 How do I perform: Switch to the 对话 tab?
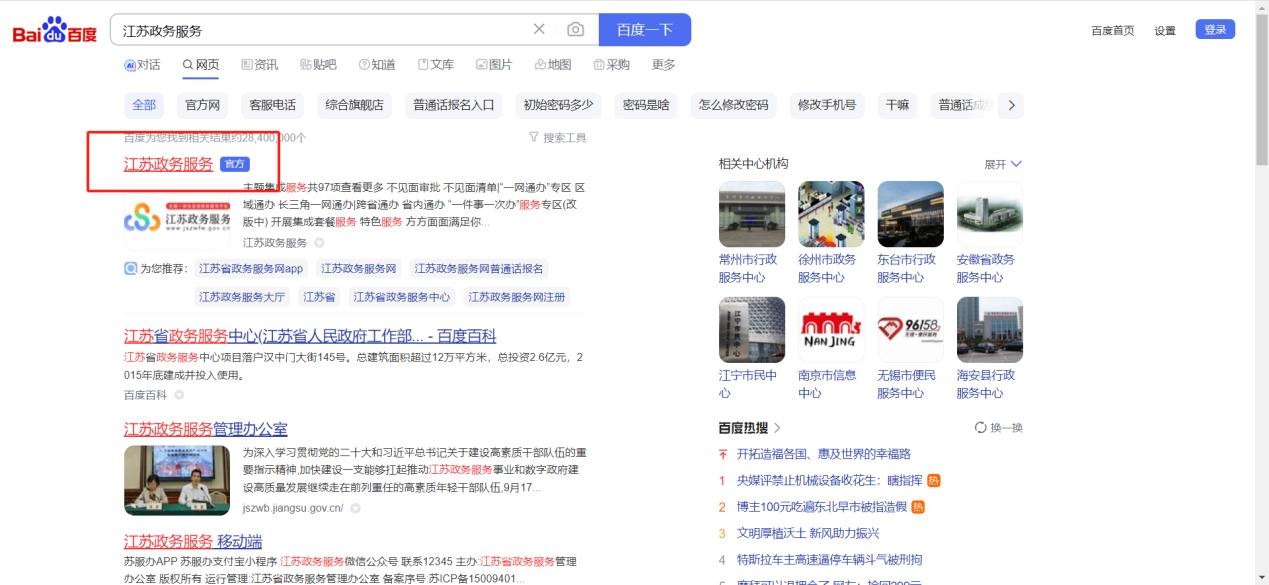pyautogui.click(x=141, y=65)
